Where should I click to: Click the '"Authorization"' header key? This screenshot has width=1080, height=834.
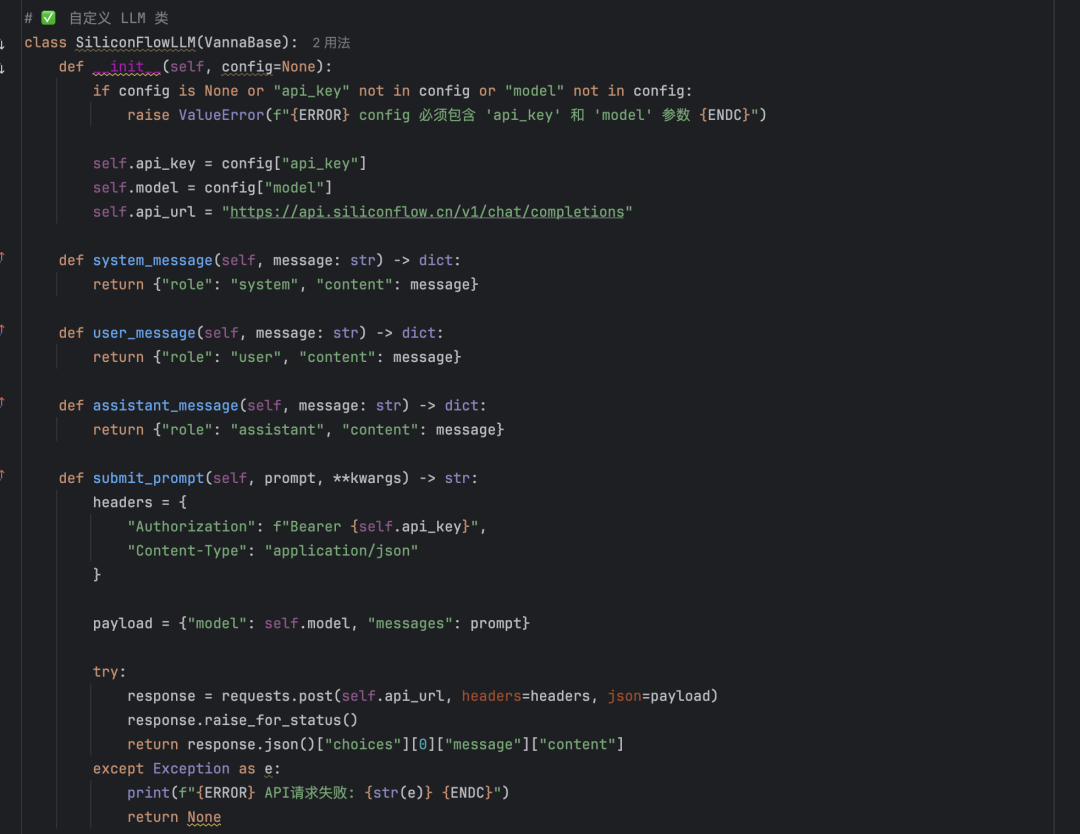tap(191, 527)
